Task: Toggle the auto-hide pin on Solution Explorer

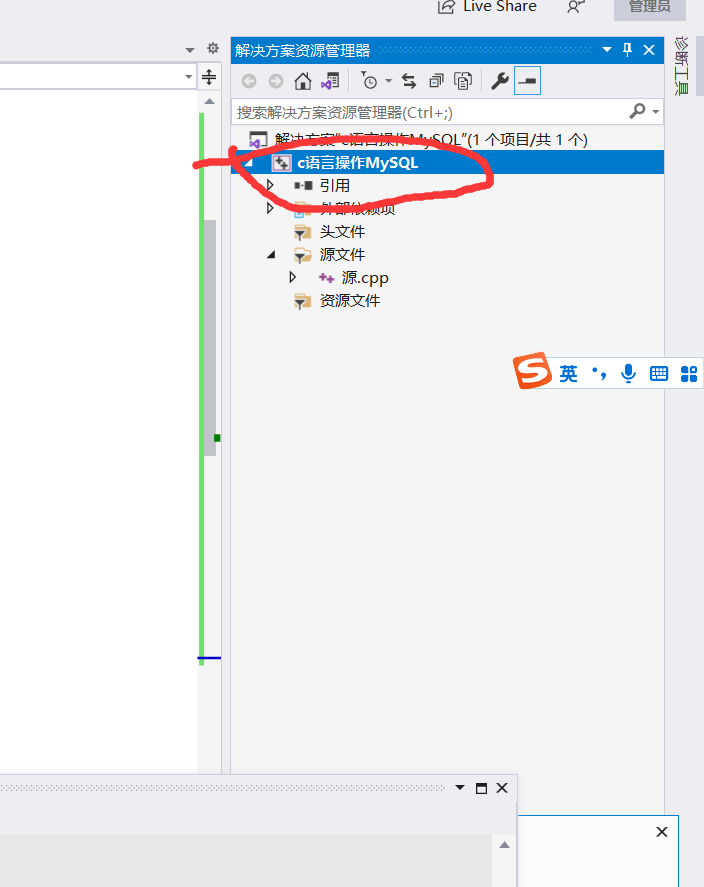Action: coord(627,50)
